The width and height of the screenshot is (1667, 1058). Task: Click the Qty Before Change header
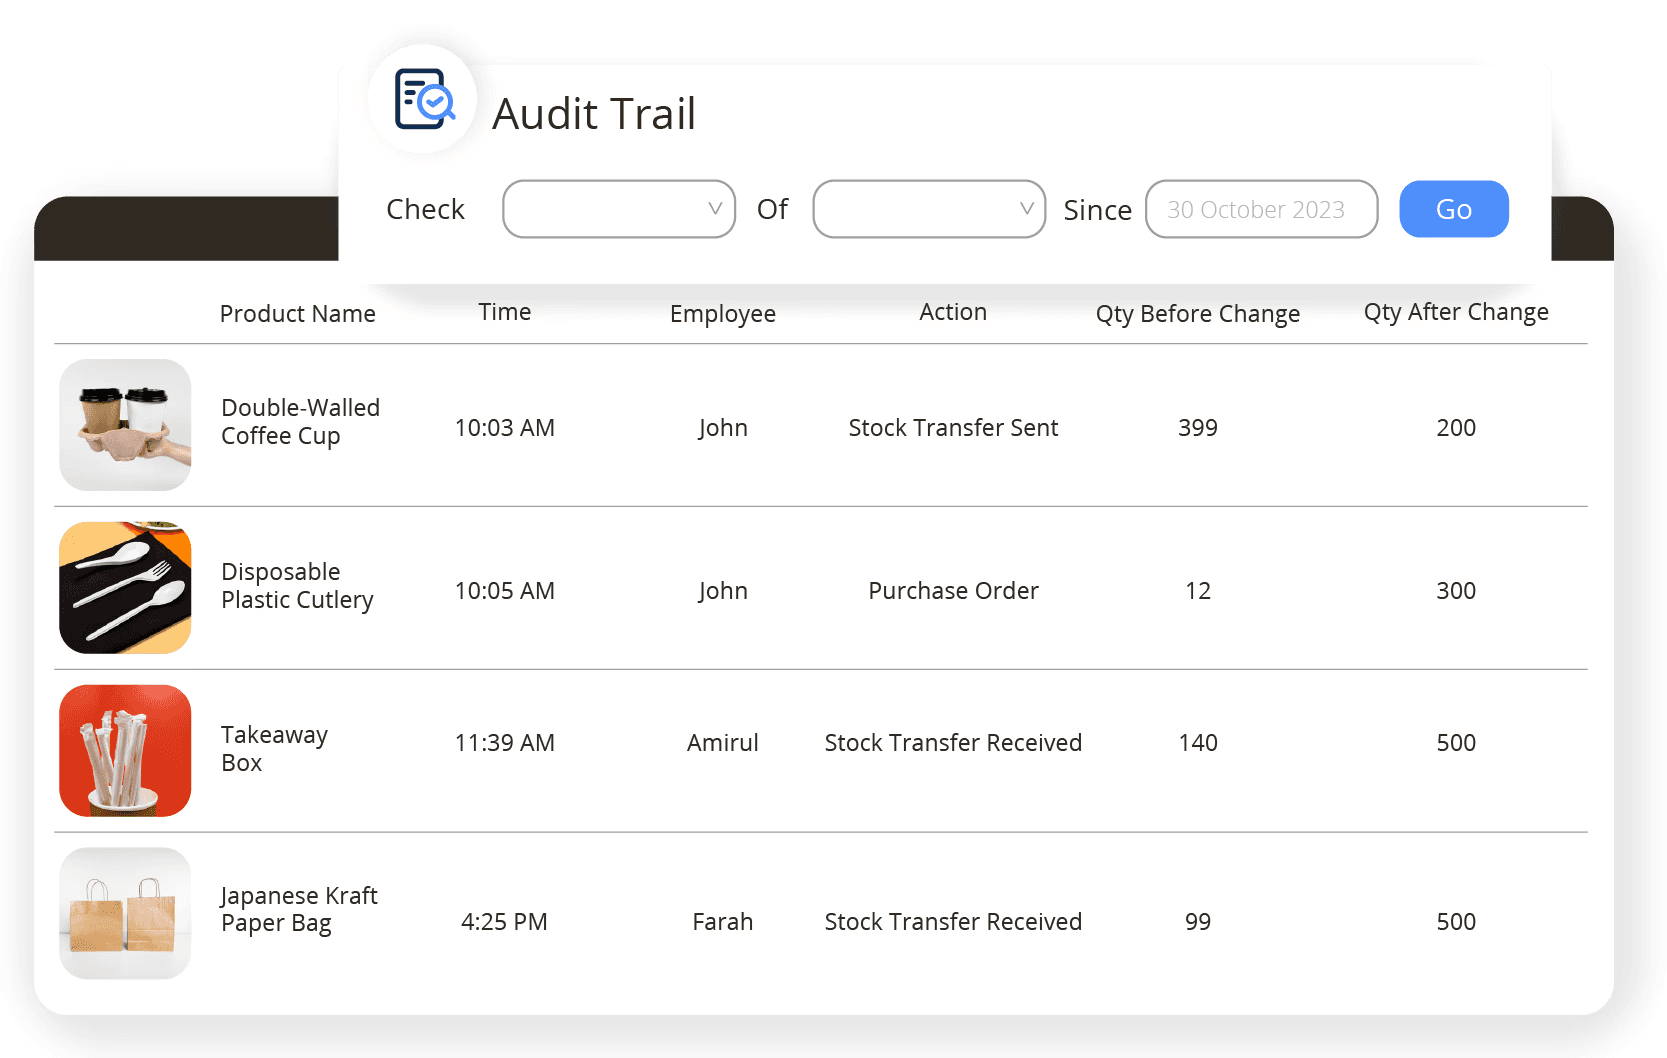pyautogui.click(x=1198, y=313)
